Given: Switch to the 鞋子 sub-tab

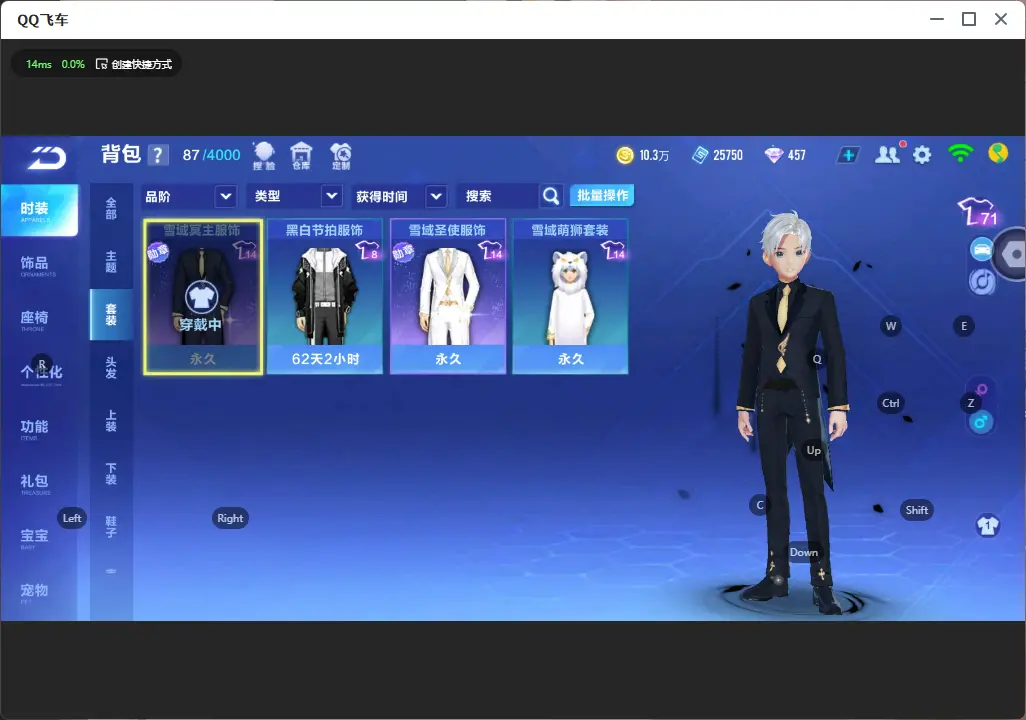Looking at the screenshot, I should tap(111, 527).
